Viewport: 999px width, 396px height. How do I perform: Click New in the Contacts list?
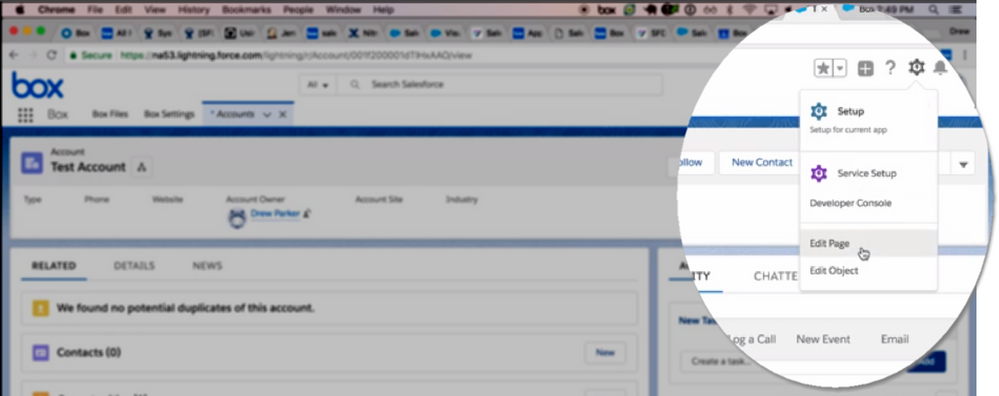pos(605,353)
